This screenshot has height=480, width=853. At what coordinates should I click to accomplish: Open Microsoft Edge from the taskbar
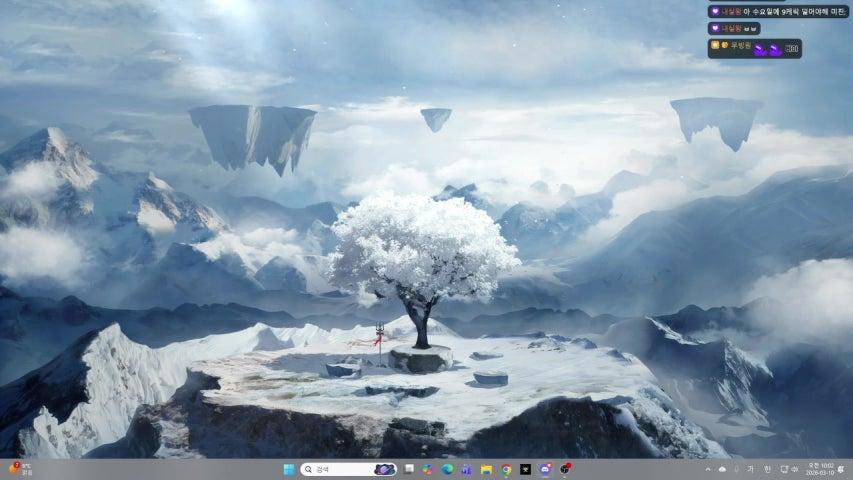tap(447, 469)
